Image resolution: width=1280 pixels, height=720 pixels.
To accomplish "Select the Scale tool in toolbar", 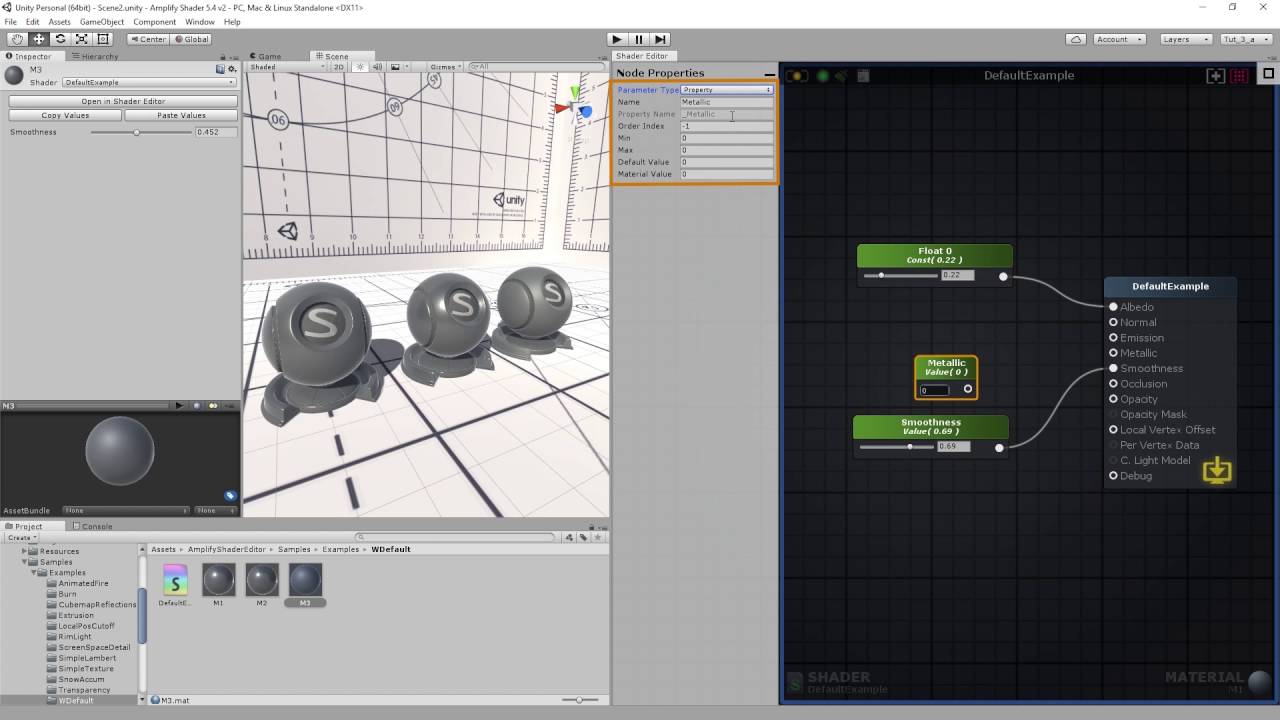I will (81, 39).
